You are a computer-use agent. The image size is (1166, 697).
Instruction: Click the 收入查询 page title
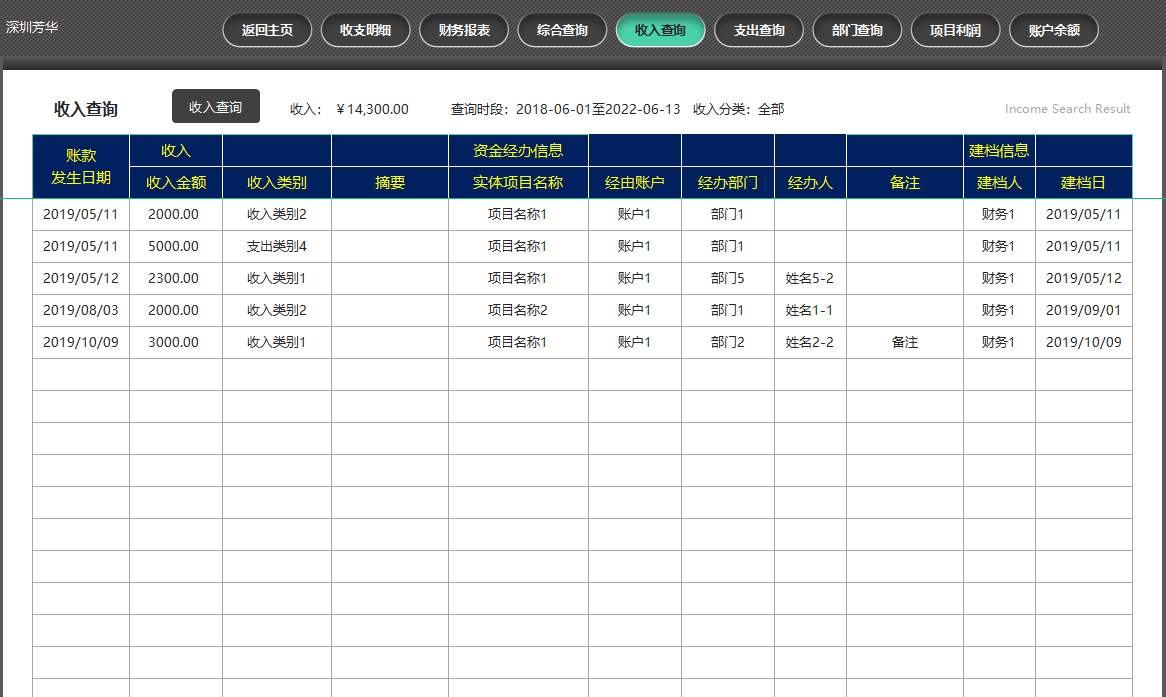point(86,109)
